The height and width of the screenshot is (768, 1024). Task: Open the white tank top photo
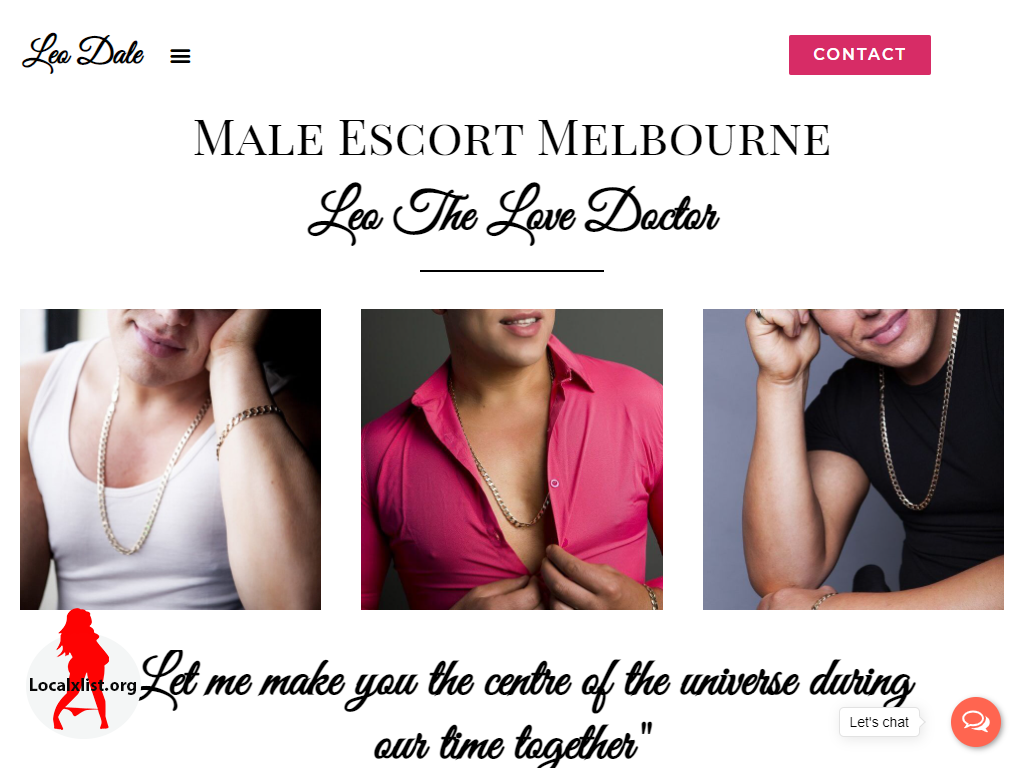tap(170, 459)
